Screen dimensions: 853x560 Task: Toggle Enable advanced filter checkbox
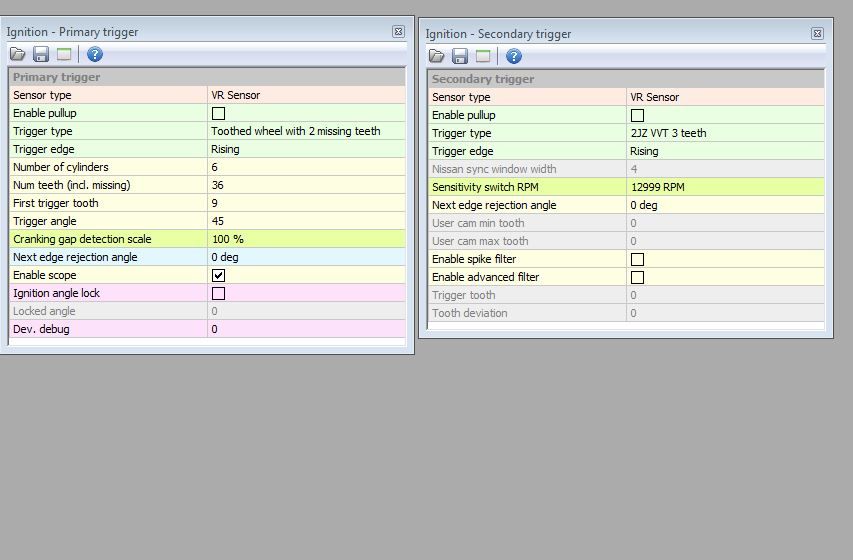637,277
